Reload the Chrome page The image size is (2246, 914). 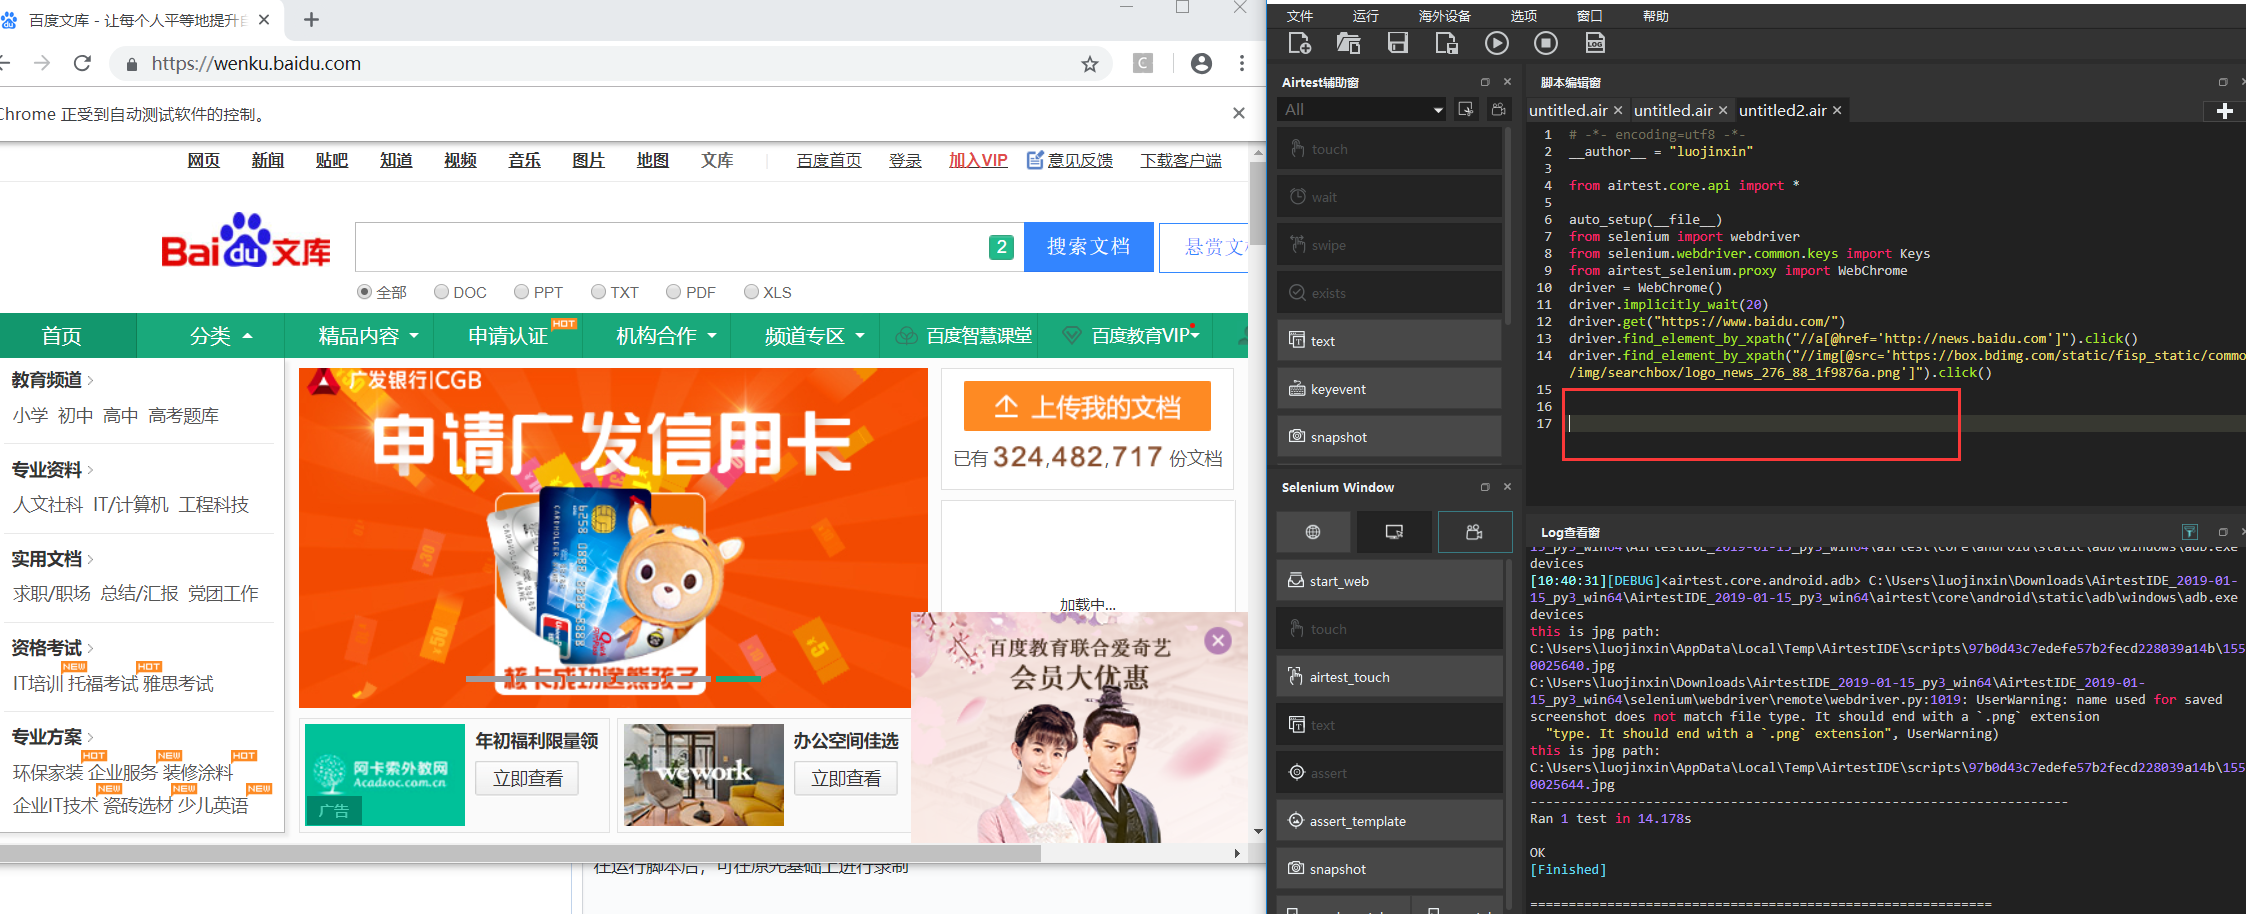[83, 63]
